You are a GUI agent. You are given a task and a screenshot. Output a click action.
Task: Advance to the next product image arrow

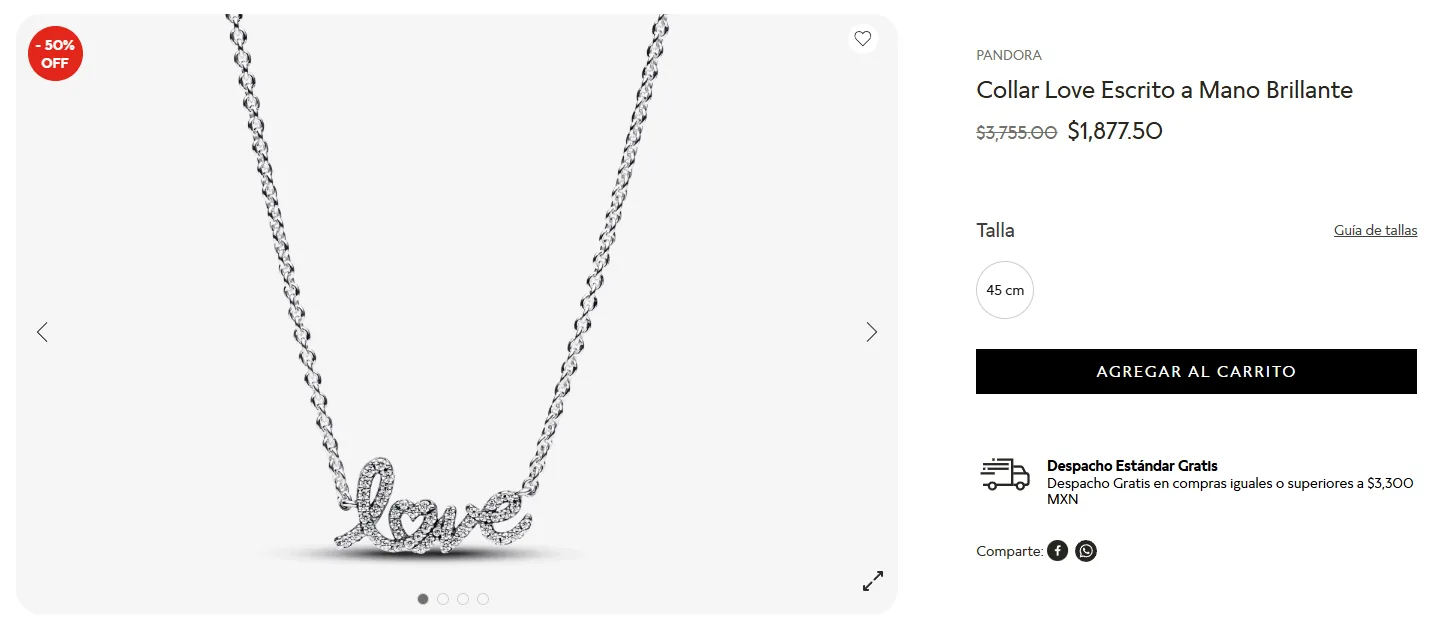click(x=871, y=332)
